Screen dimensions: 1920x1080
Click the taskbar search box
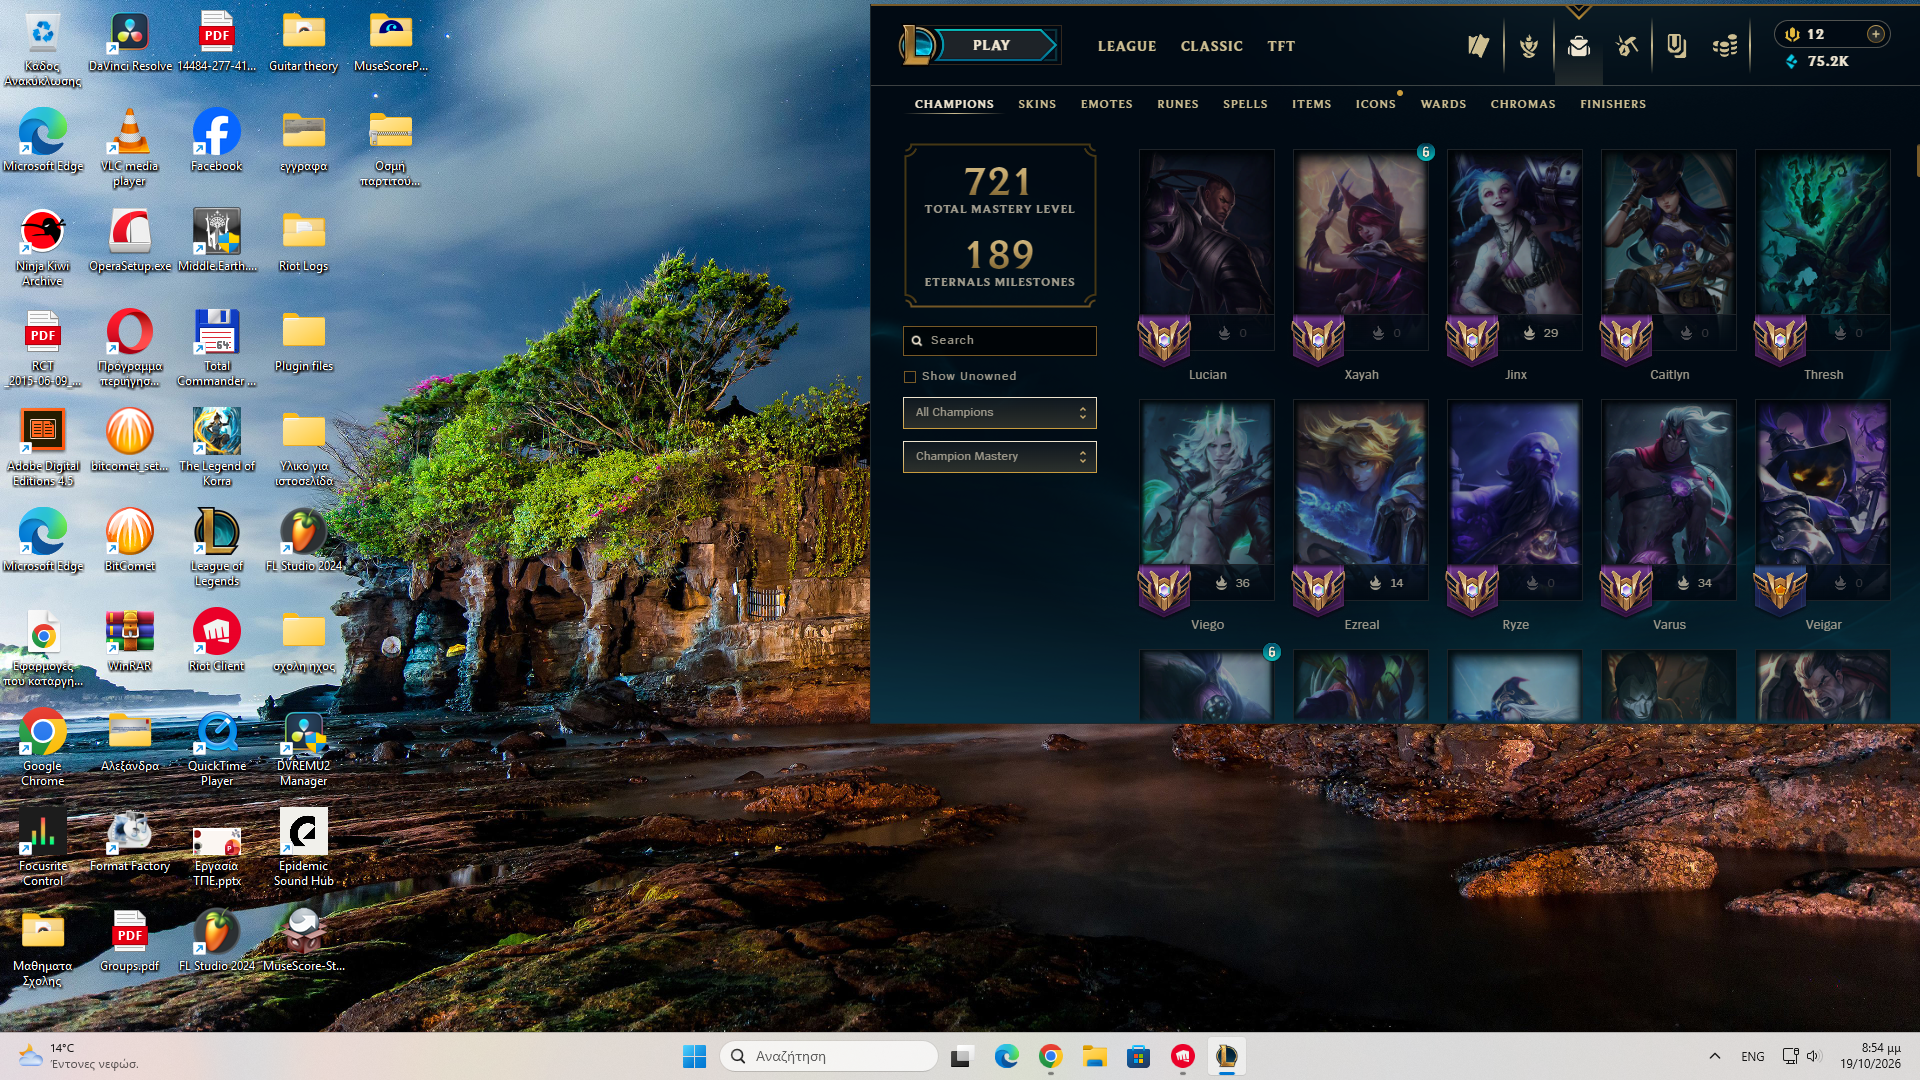(829, 1056)
